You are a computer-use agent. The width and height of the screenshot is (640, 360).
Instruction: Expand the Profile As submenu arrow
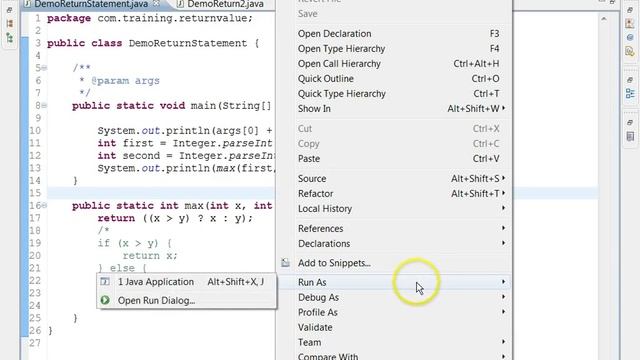pyautogui.click(x=504, y=312)
